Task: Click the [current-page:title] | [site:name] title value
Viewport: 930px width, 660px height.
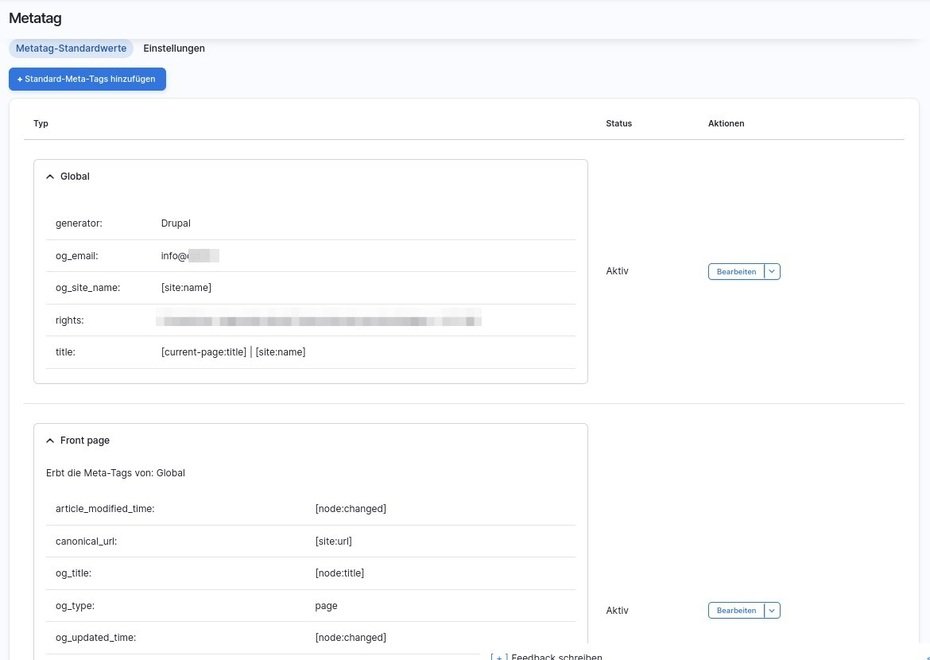Action: coord(233,352)
